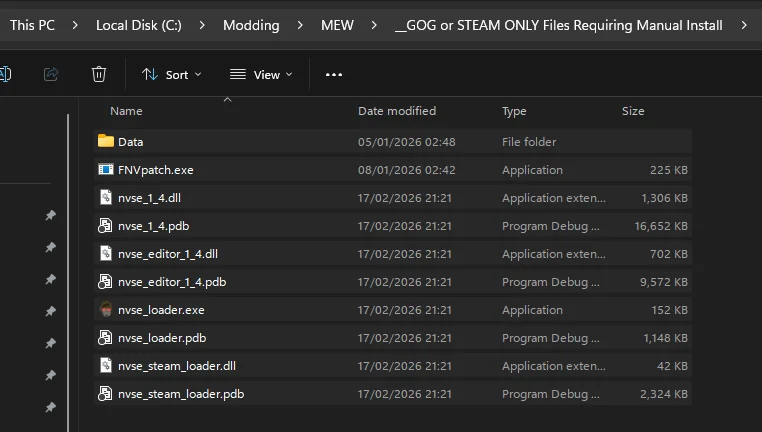Image resolution: width=762 pixels, height=432 pixels.
Task: Expand the chevron right after This PC
Action: pos(75,25)
